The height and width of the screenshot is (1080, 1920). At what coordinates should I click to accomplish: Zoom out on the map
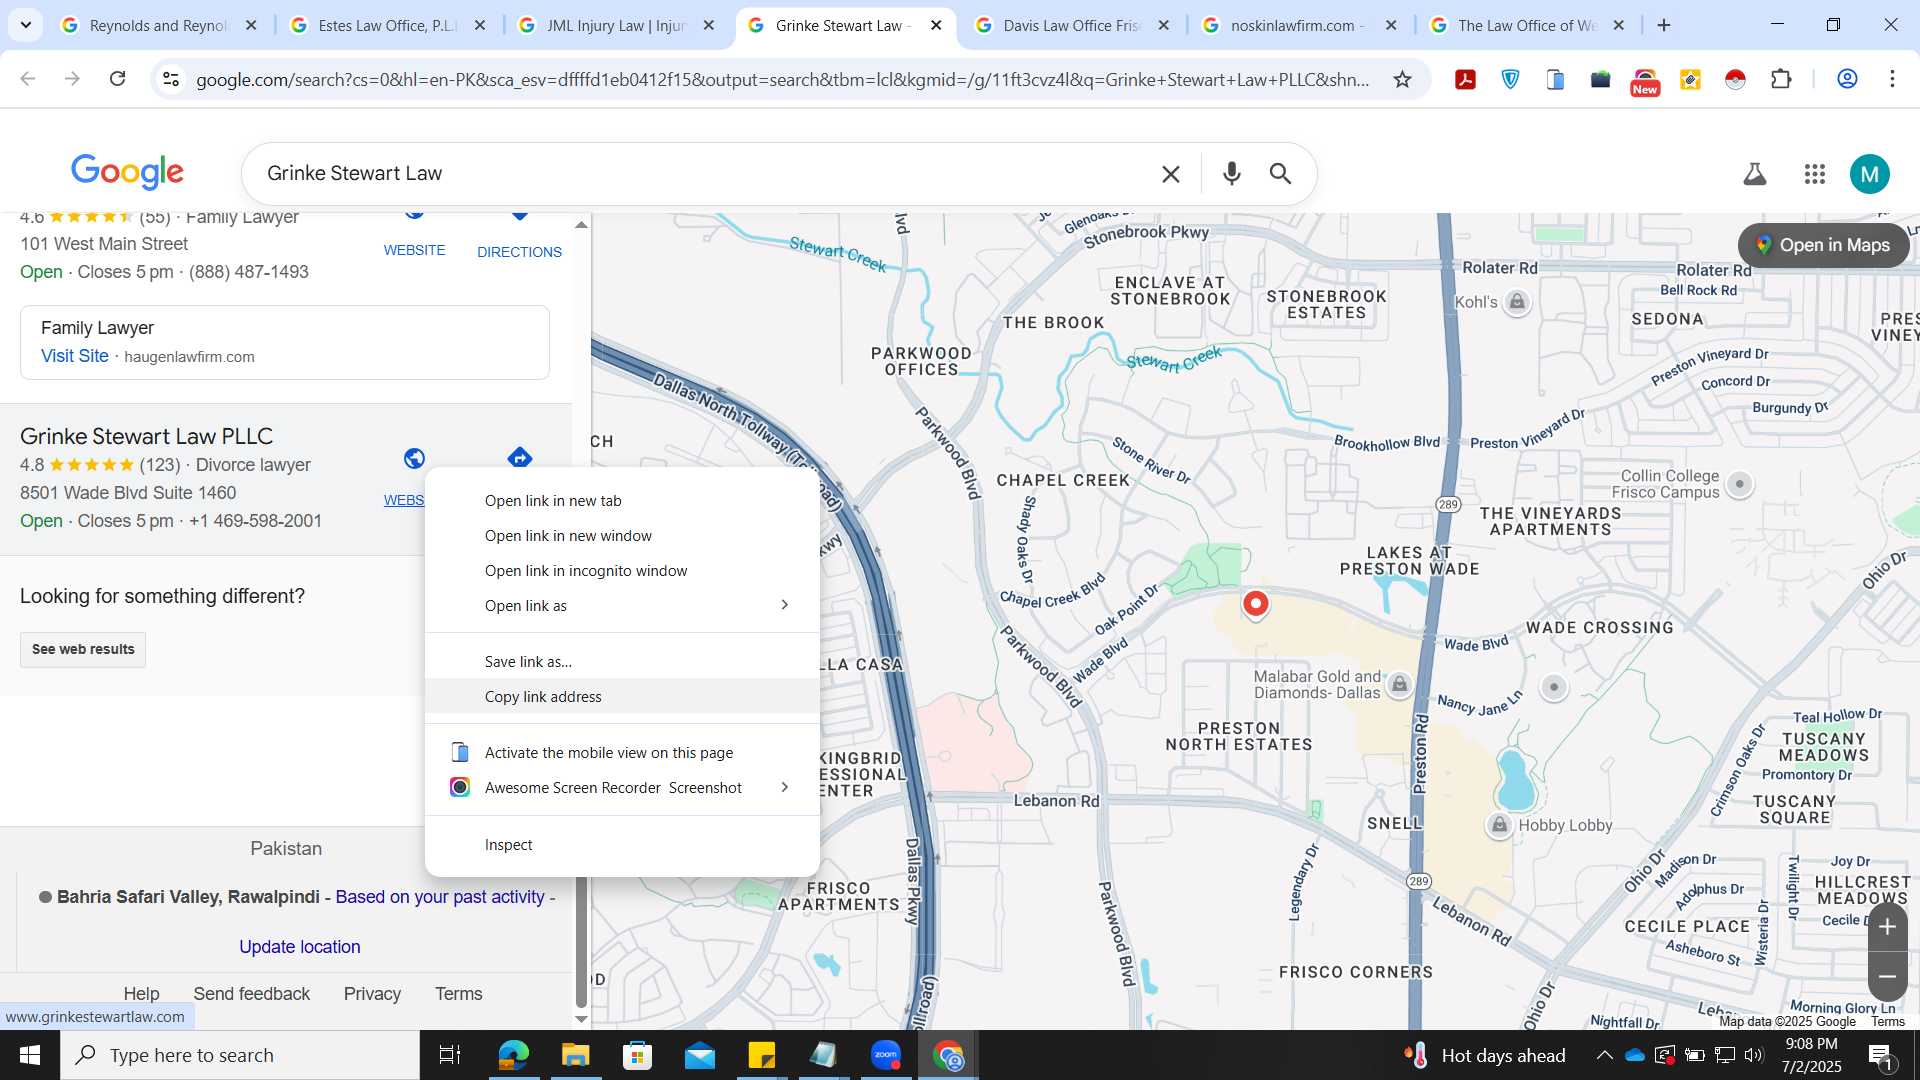[x=1887, y=977]
